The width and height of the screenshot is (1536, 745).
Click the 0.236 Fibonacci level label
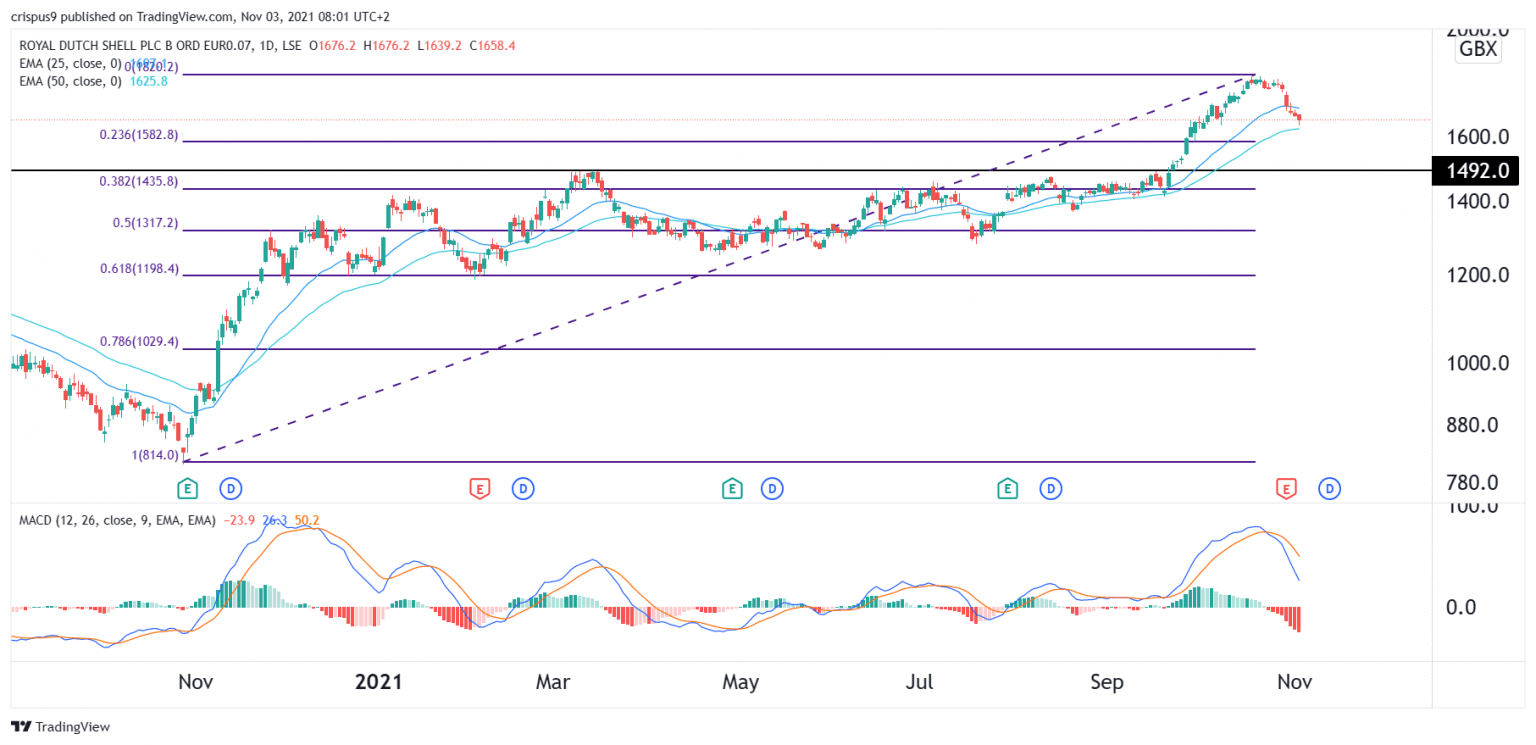coord(138,135)
